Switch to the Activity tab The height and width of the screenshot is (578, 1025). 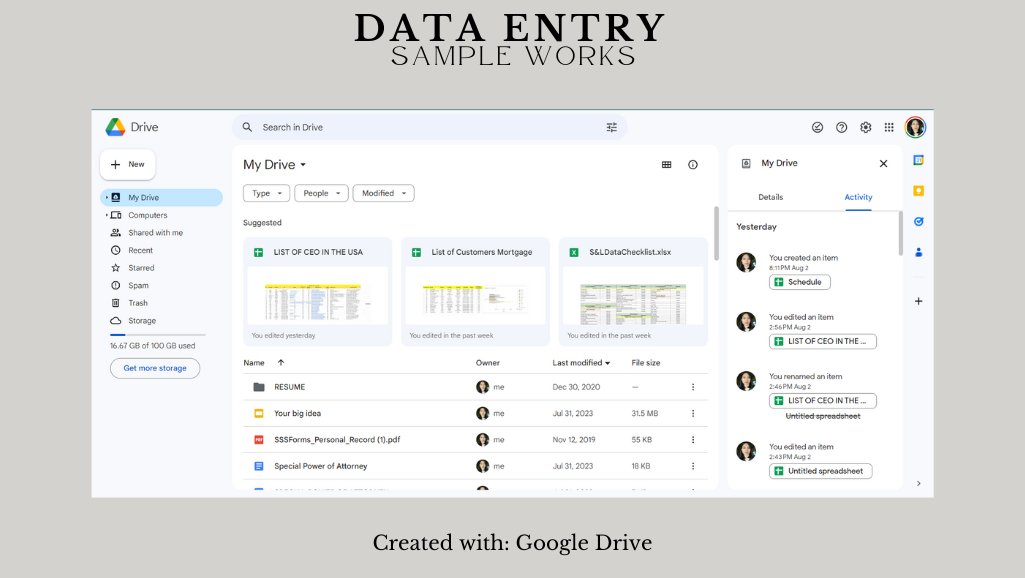coord(858,197)
